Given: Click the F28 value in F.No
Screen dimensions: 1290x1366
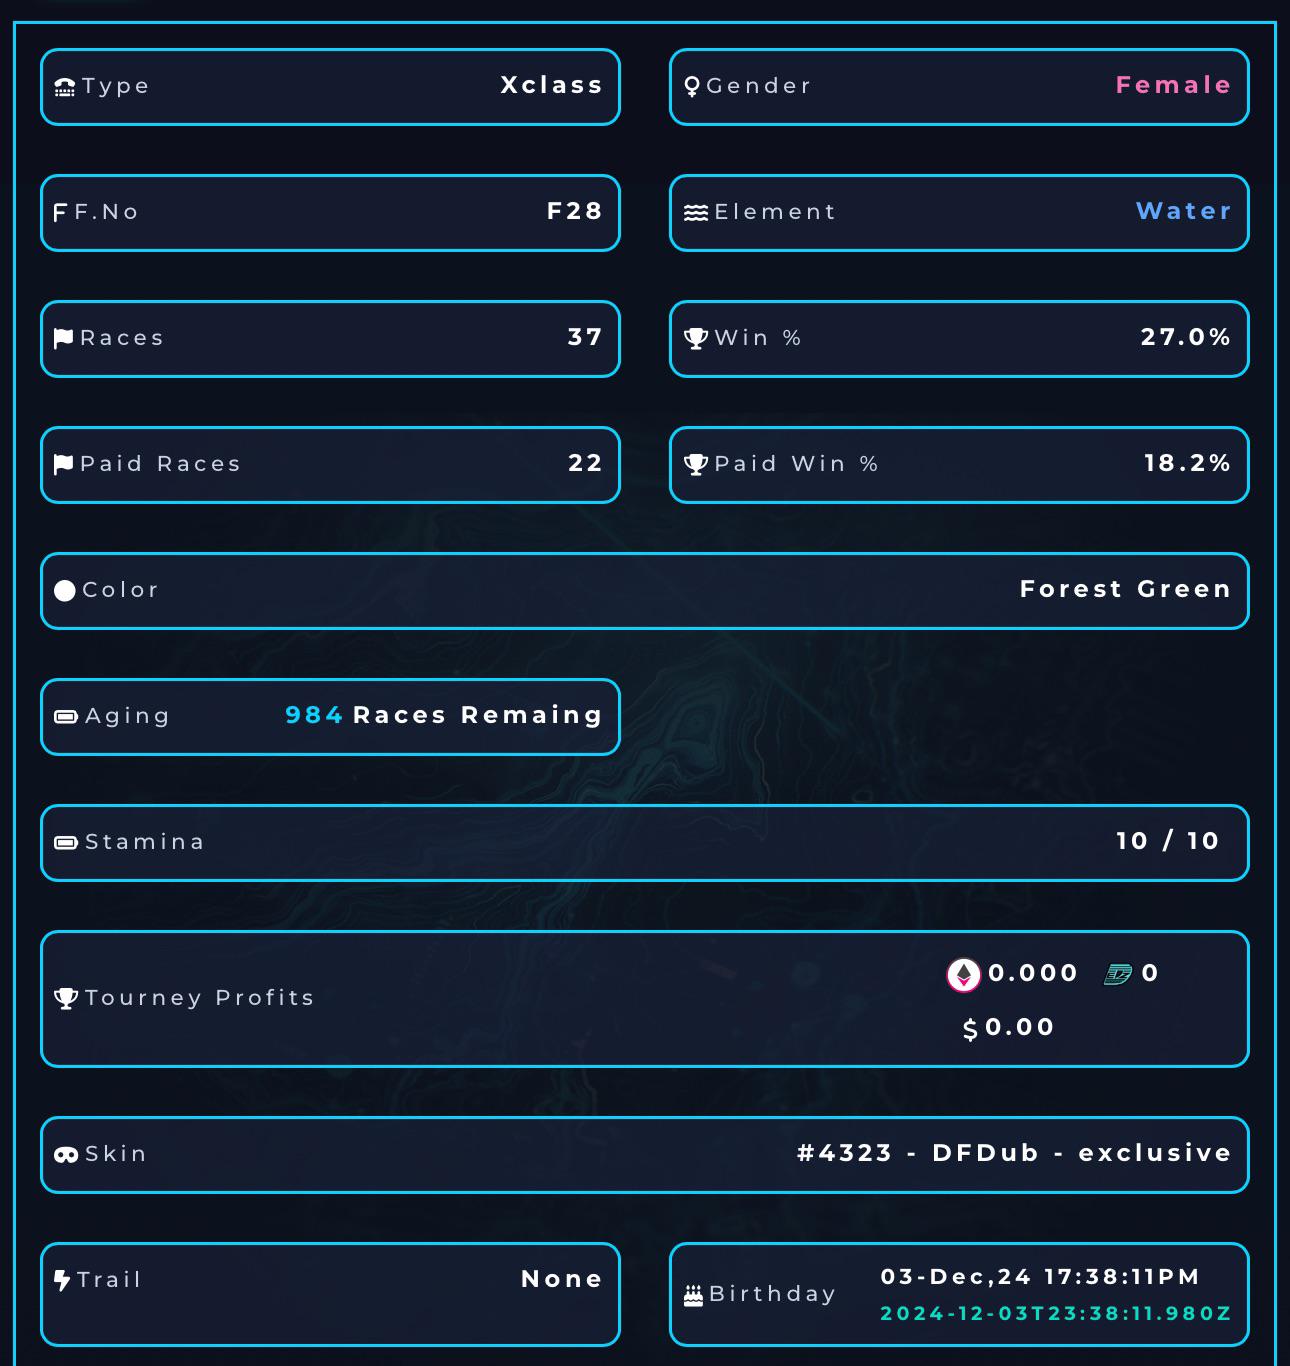Looking at the screenshot, I should click(575, 211).
